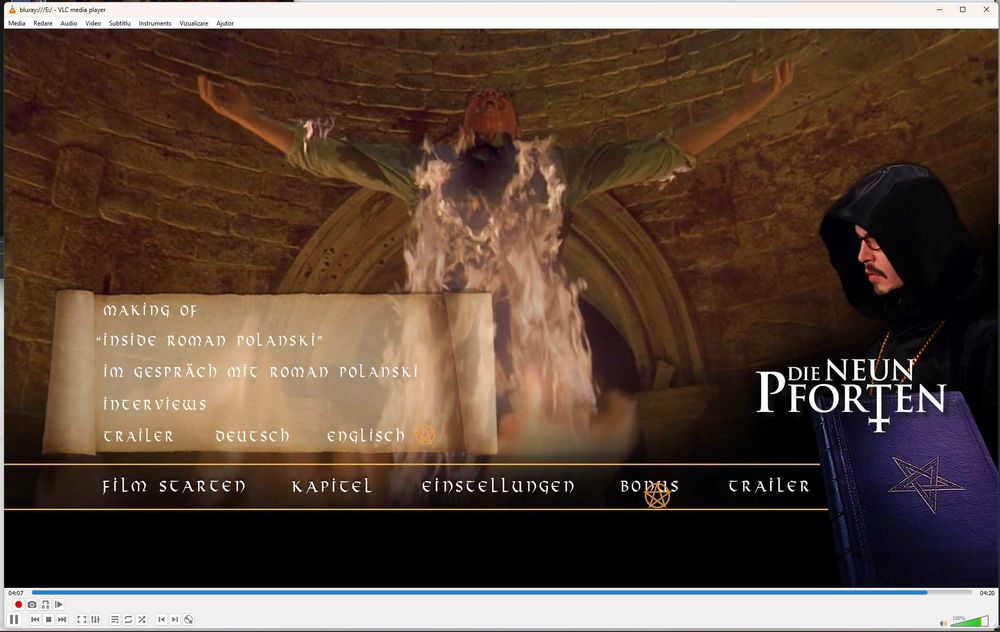Click the elapsed time 04:07 label

(15, 593)
